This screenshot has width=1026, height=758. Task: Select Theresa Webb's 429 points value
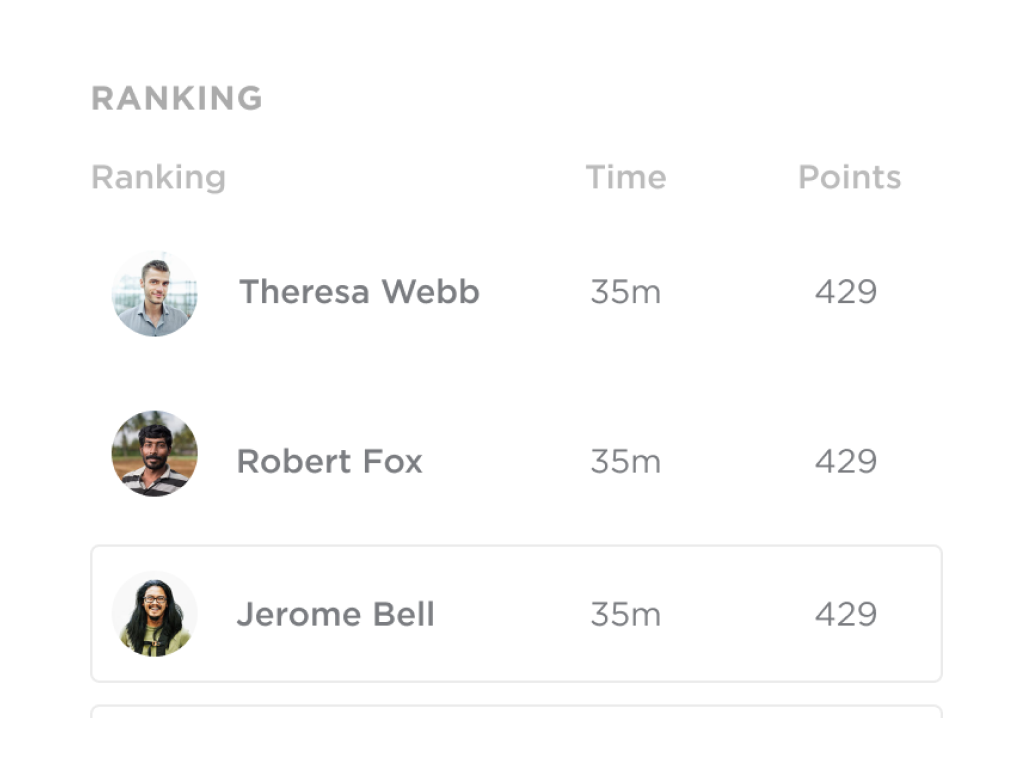pyautogui.click(x=846, y=292)
